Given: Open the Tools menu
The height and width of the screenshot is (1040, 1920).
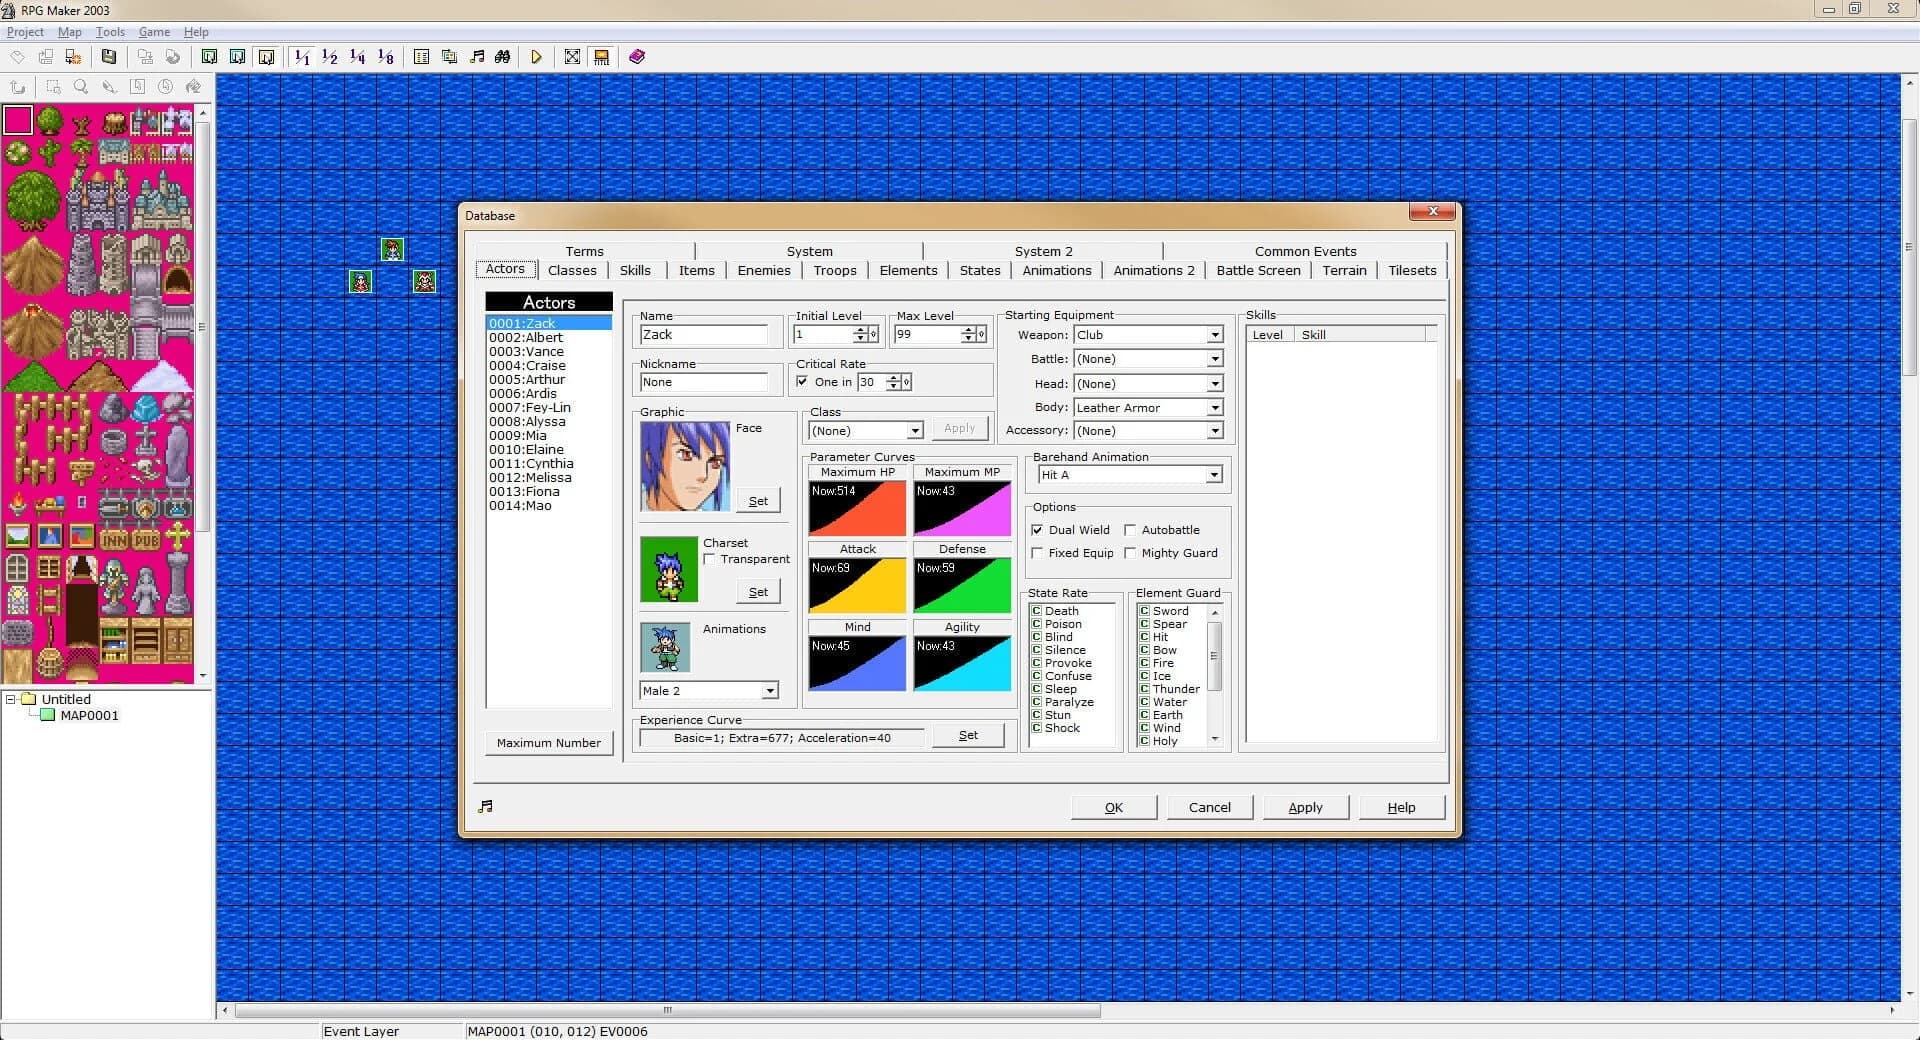Looking at the screenshot, I should pos(110,31).
